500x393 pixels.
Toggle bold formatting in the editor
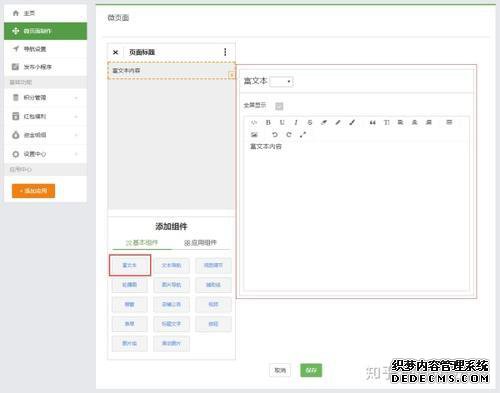268,122
